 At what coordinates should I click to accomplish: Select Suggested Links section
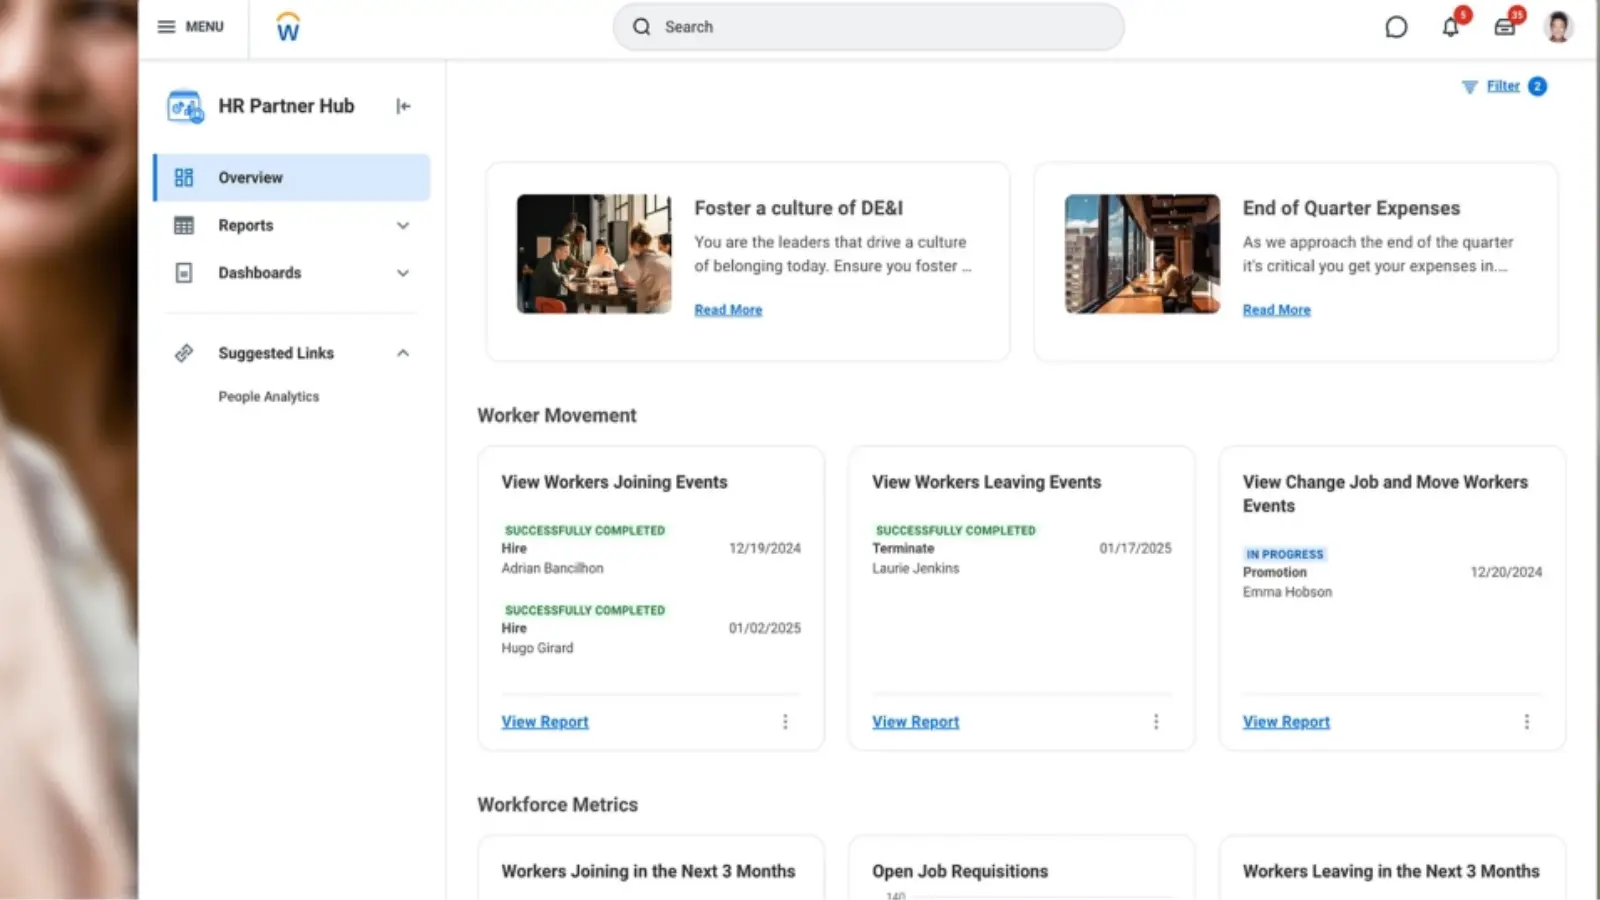pyautogui.click(x=292, y=353)
